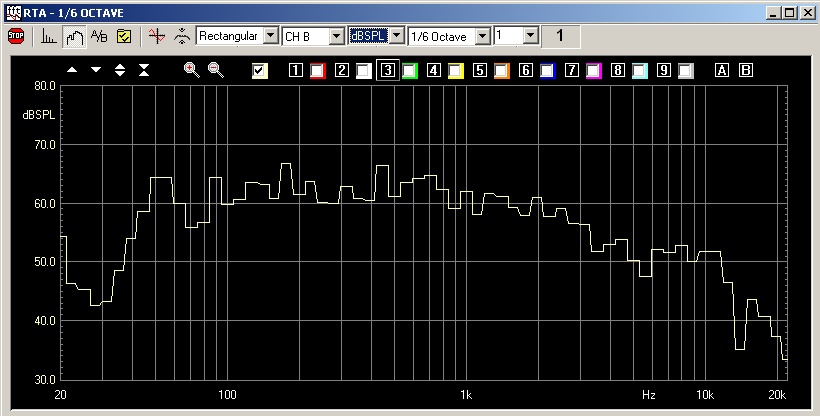Shift the trace up with up arrow
The height and width of the screenshot is (416, 820).
(71, 70)
